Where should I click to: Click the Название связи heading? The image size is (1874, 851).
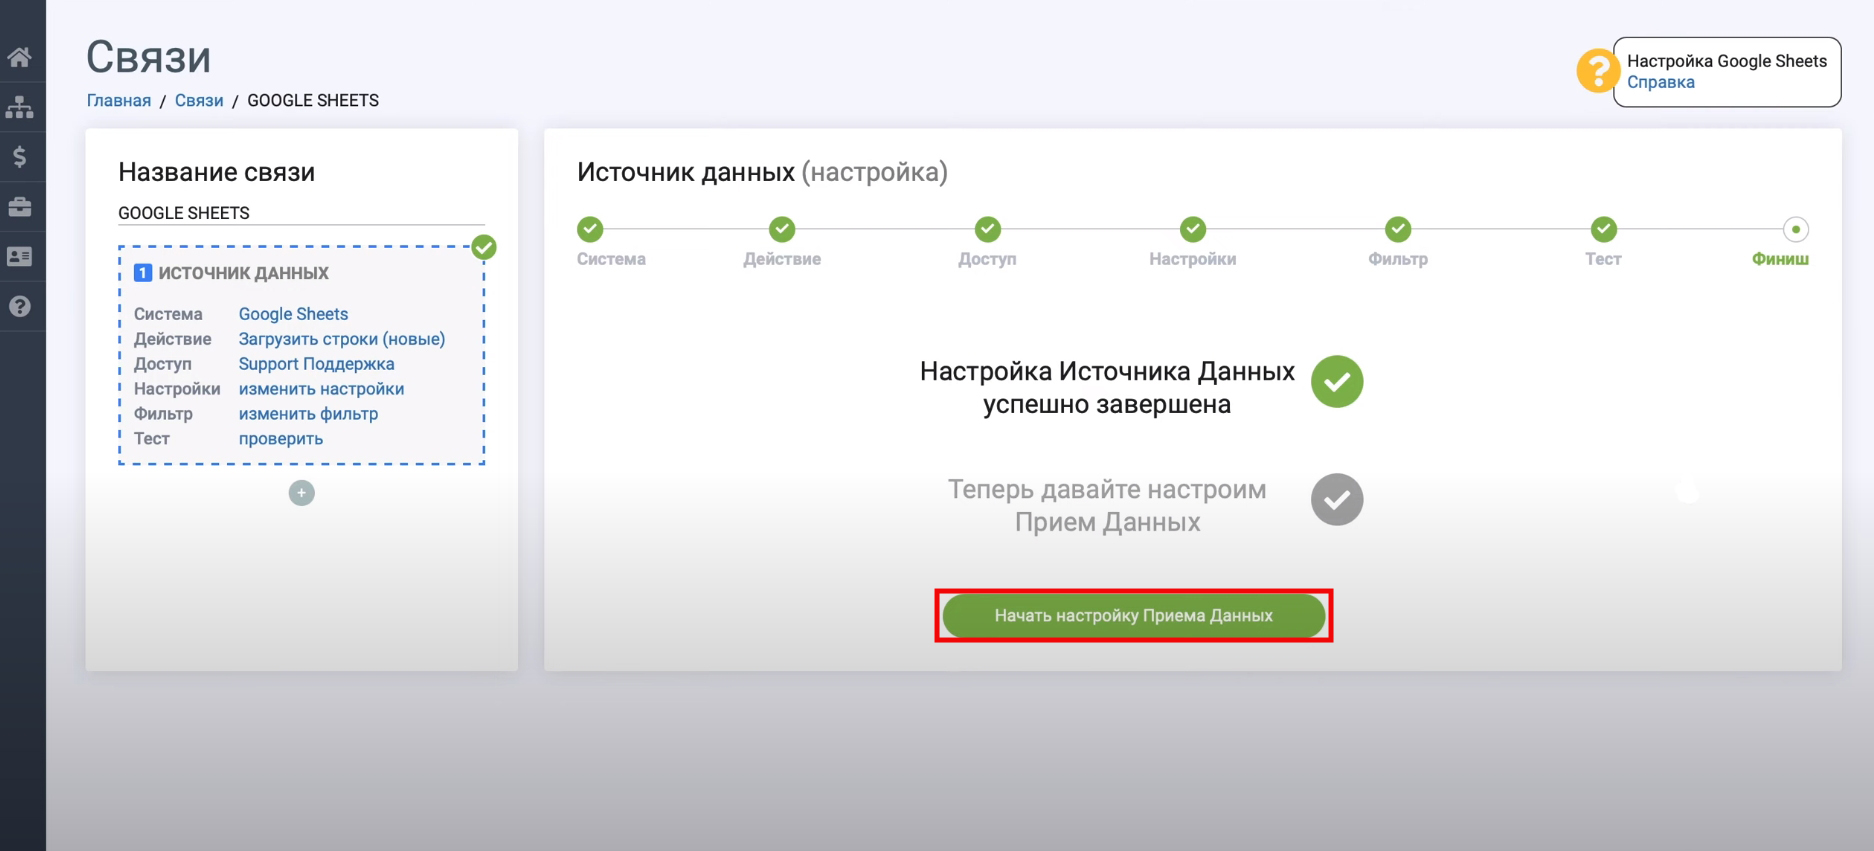(216, 172)
